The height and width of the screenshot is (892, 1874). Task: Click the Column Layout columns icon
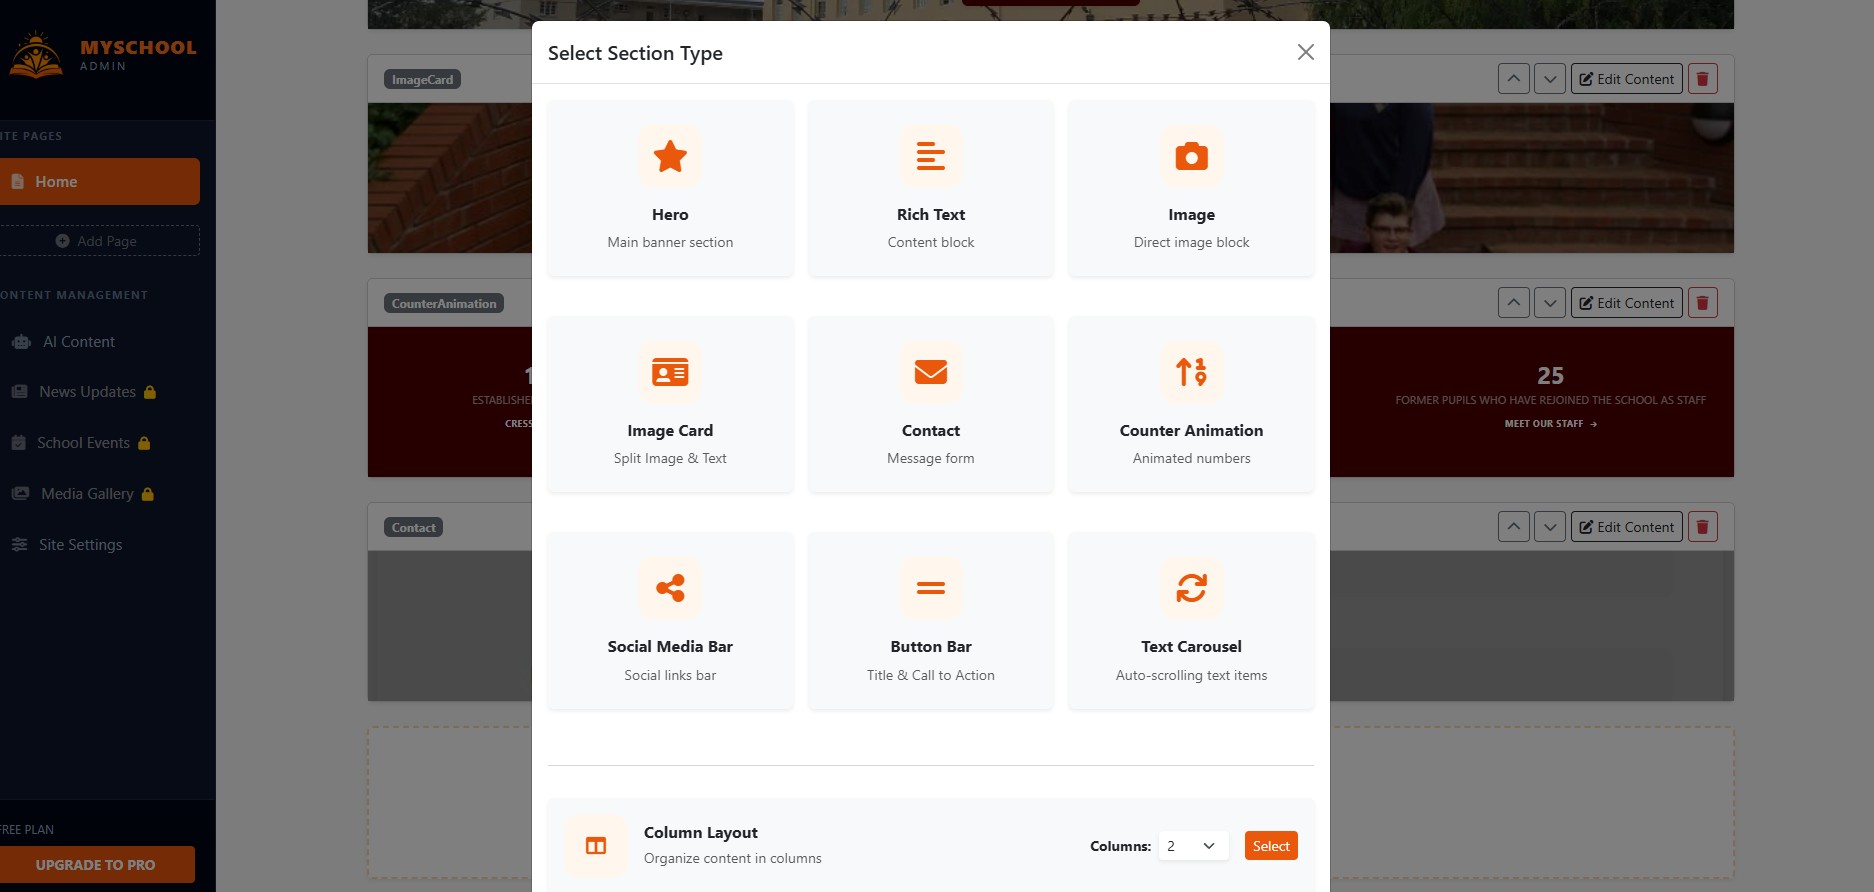click(596, 846)
